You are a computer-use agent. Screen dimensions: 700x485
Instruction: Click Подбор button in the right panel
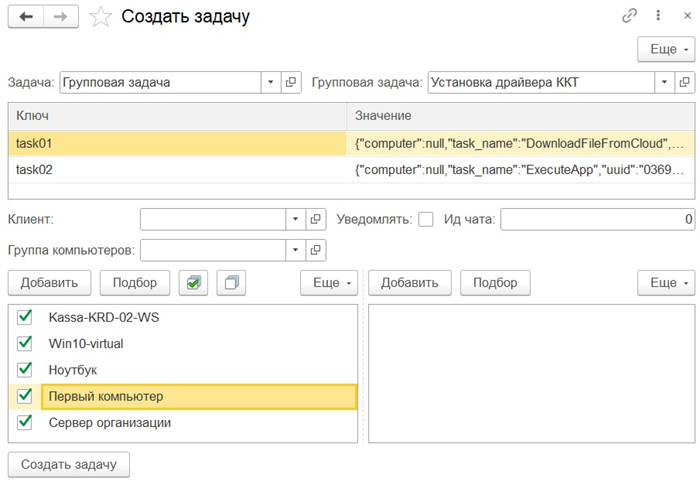click(495, 283)
